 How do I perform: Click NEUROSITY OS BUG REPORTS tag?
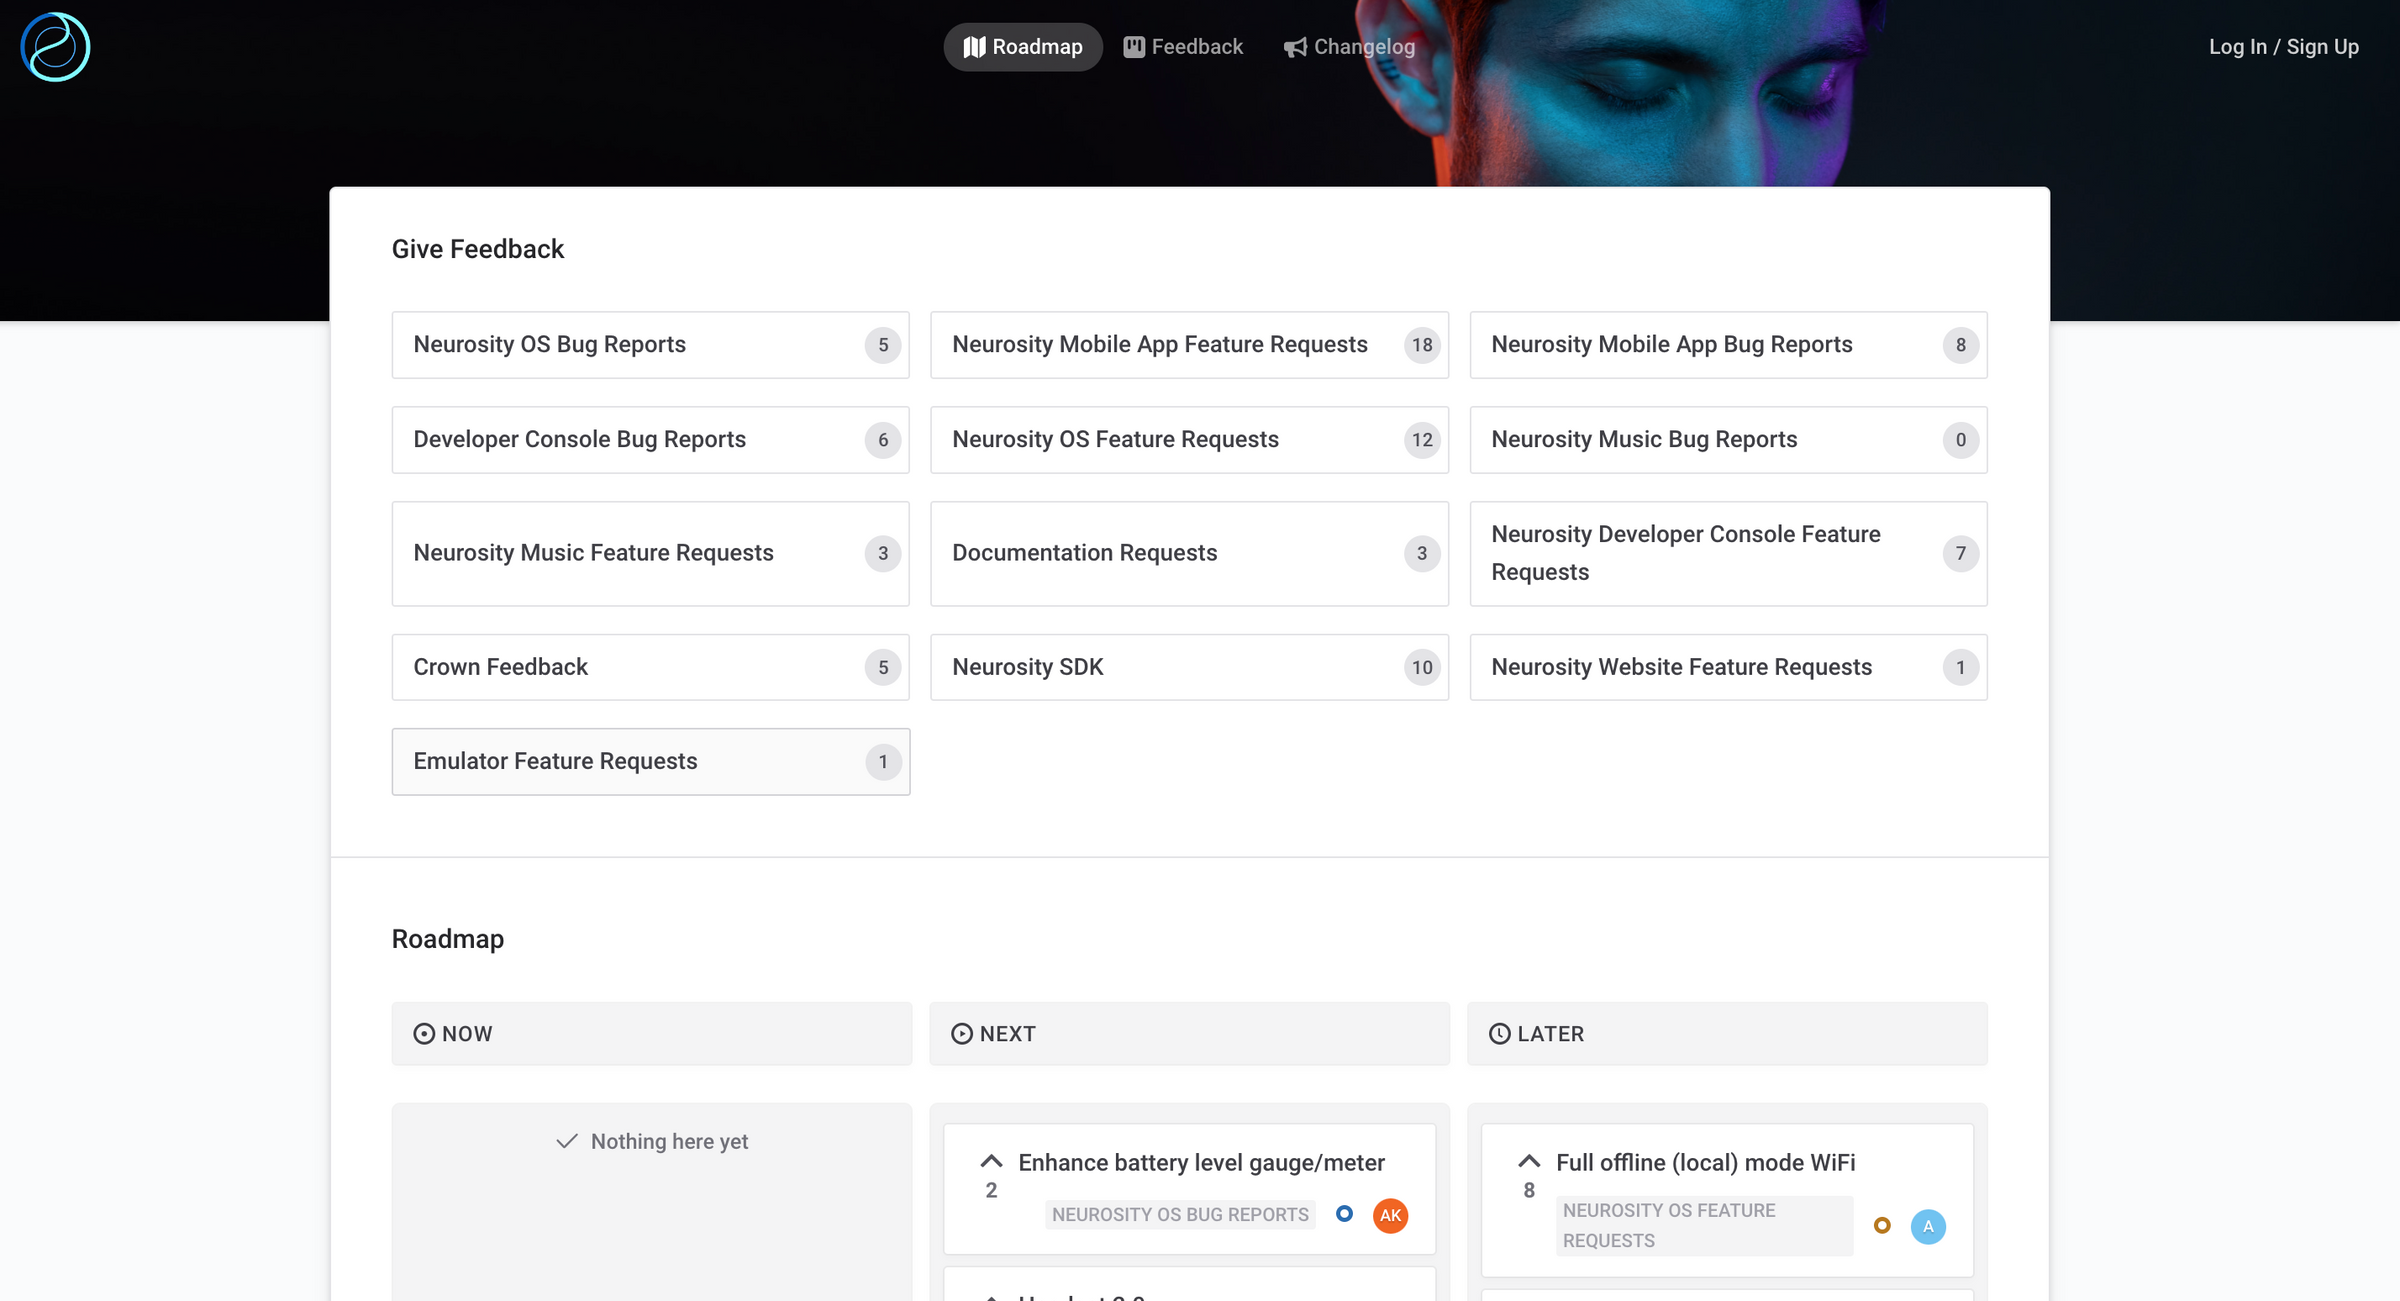(x=1179, y=1215)
